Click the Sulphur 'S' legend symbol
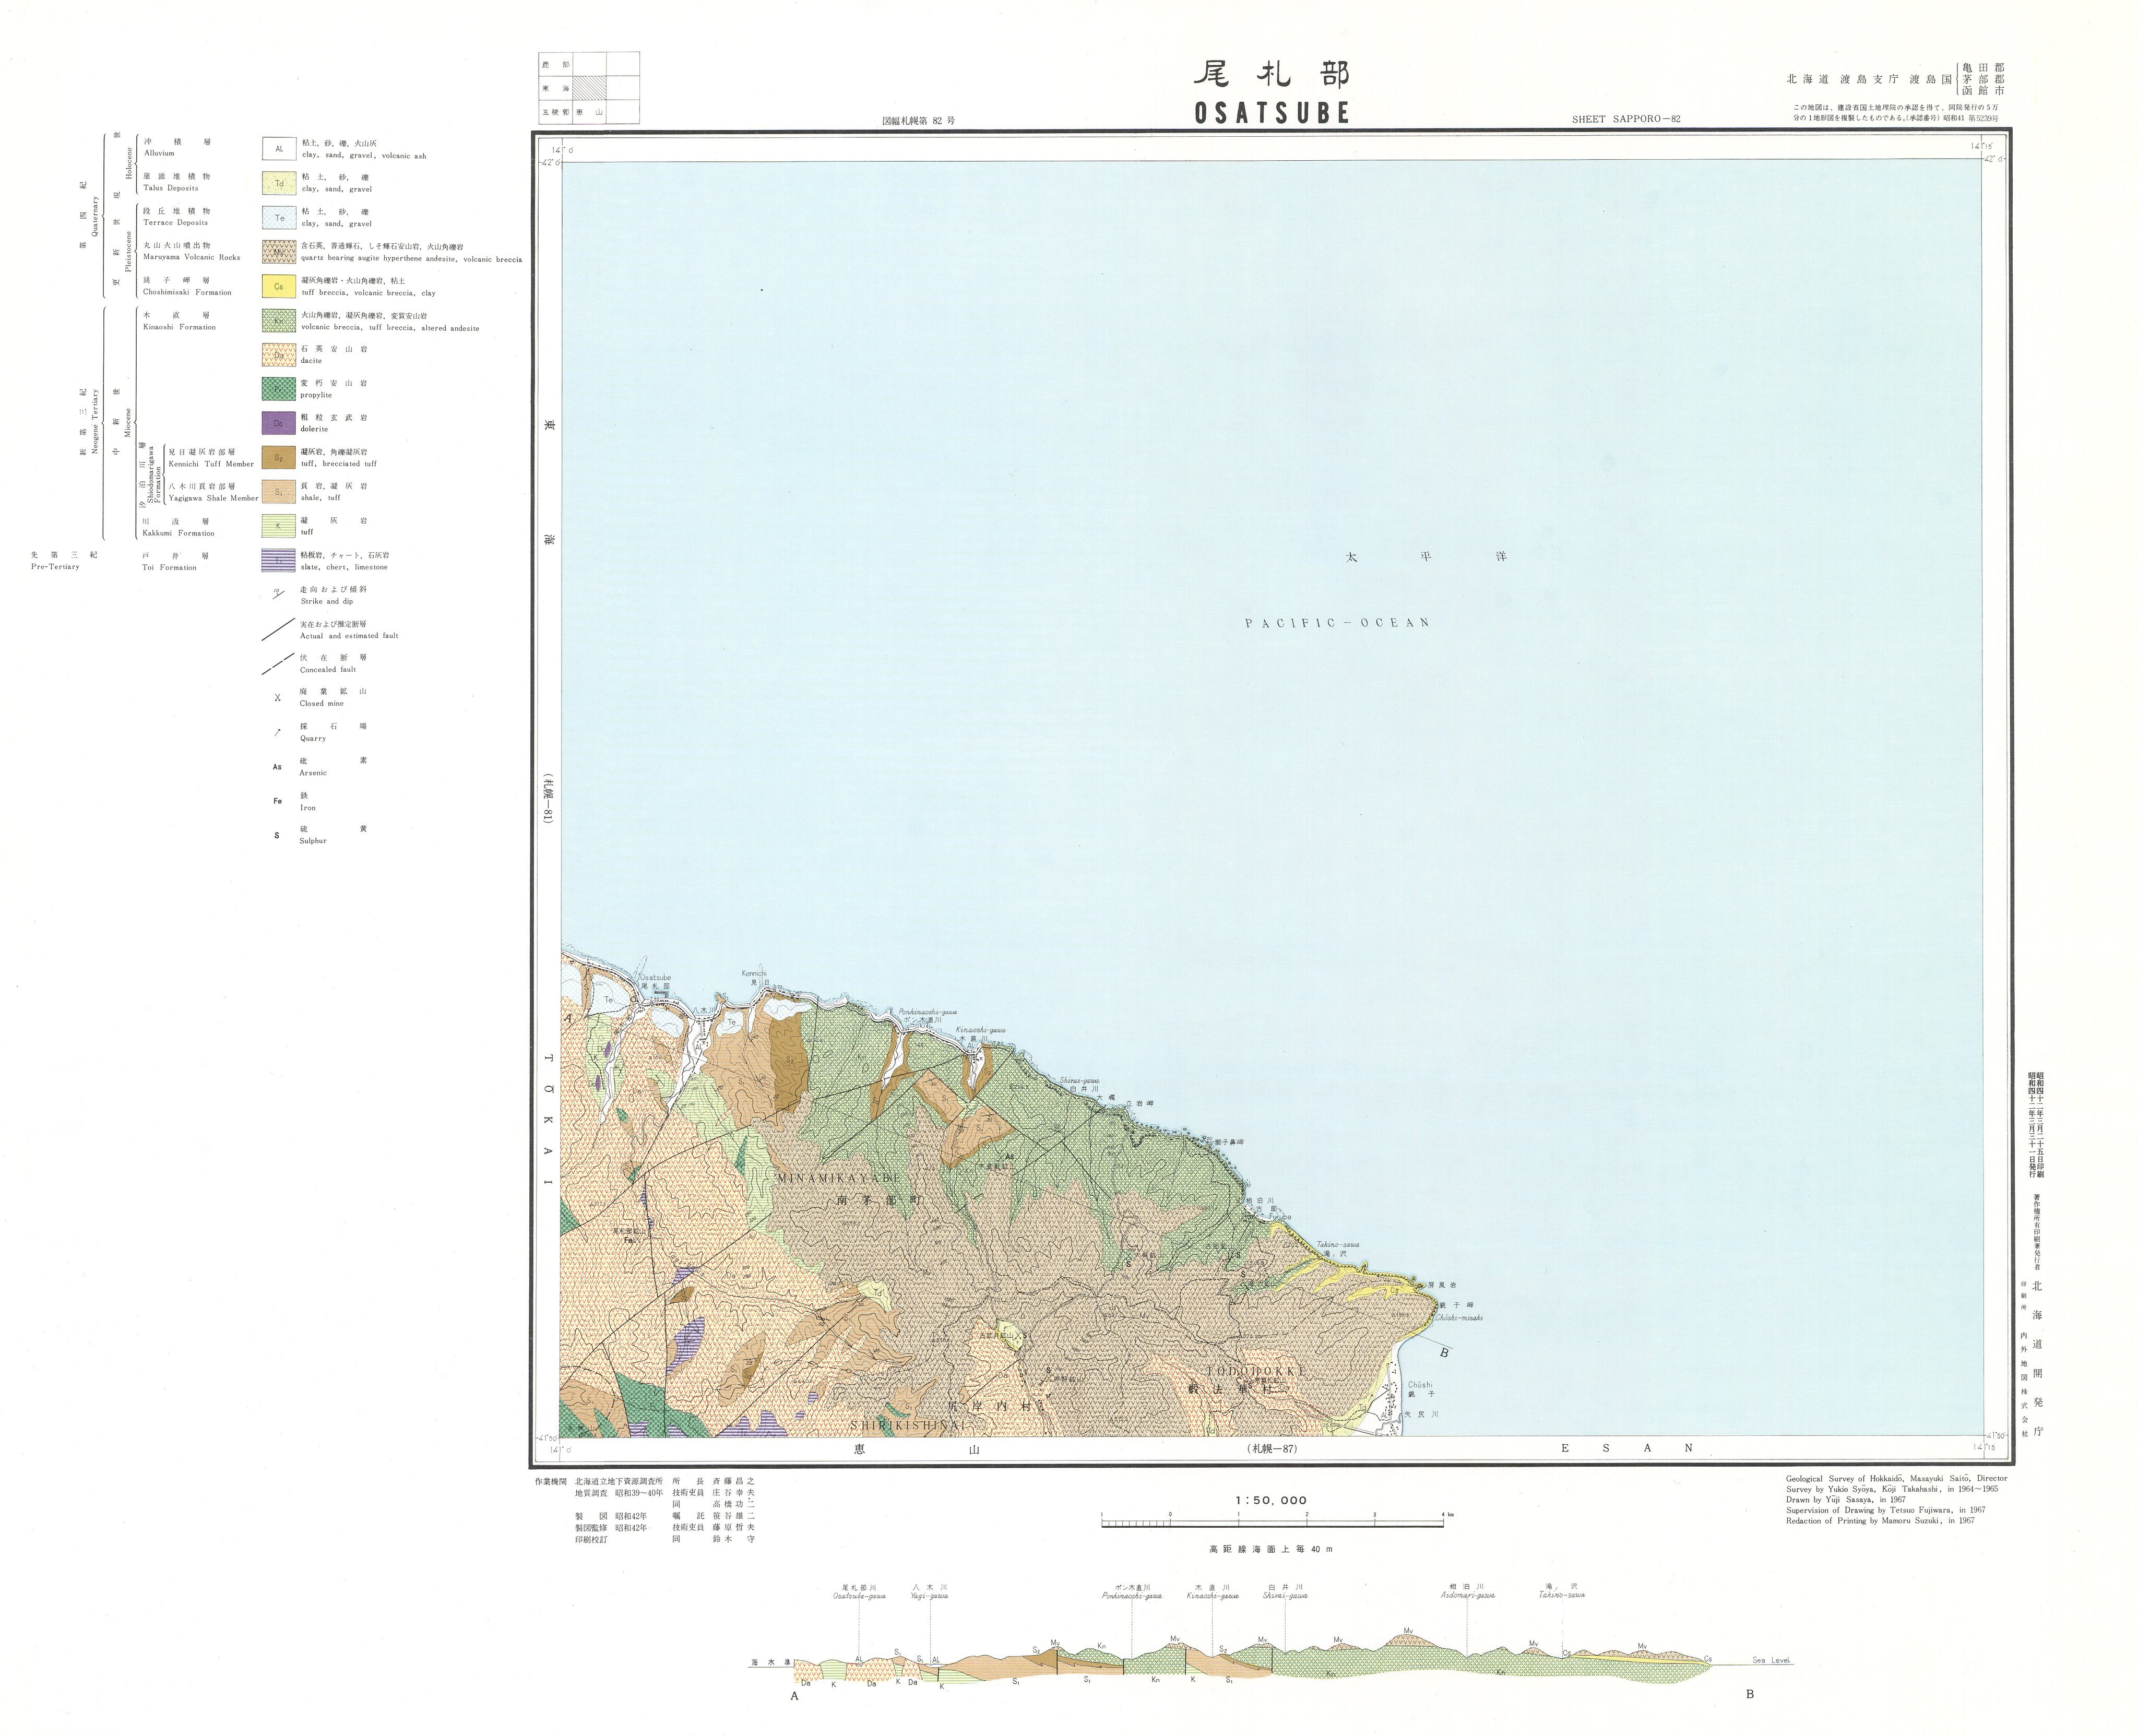The width and height of the screenshot is (2138, 1736). [x=277, y=835]
